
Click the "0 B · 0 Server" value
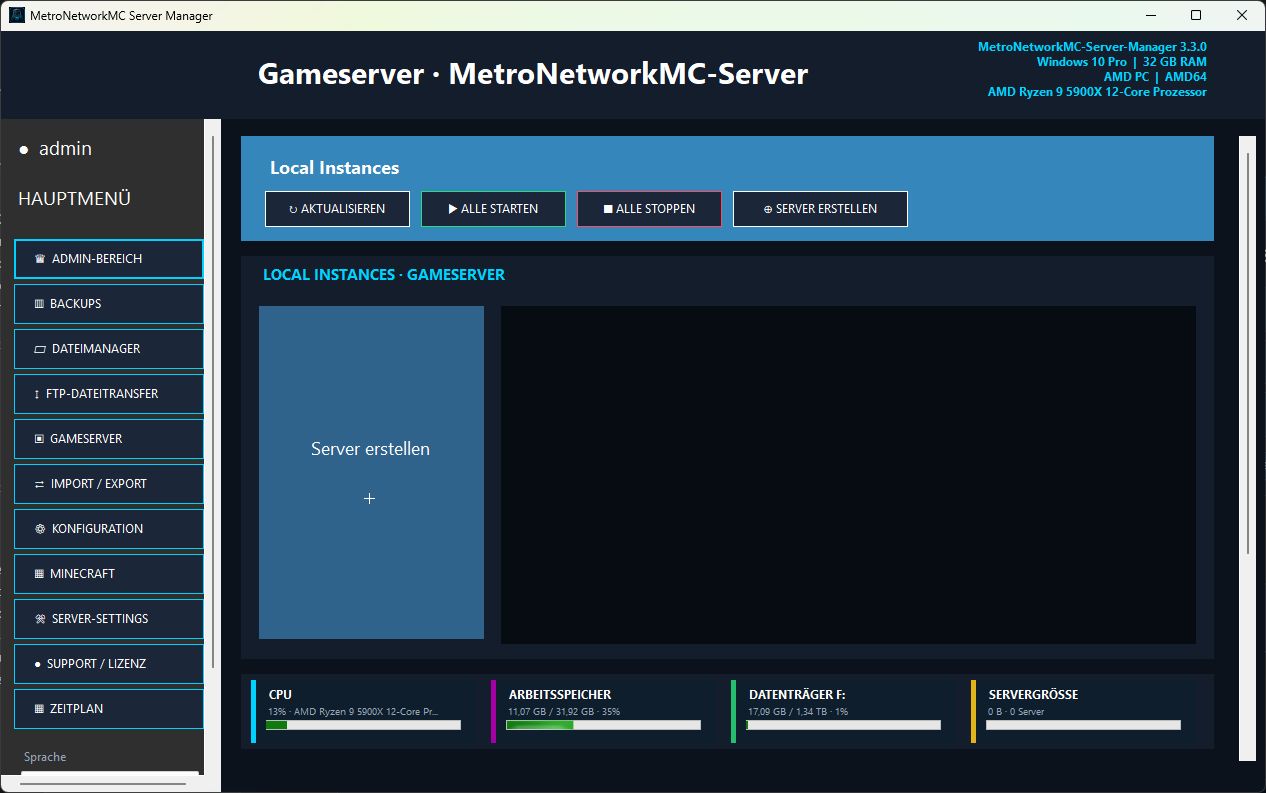click(1016, 712)
